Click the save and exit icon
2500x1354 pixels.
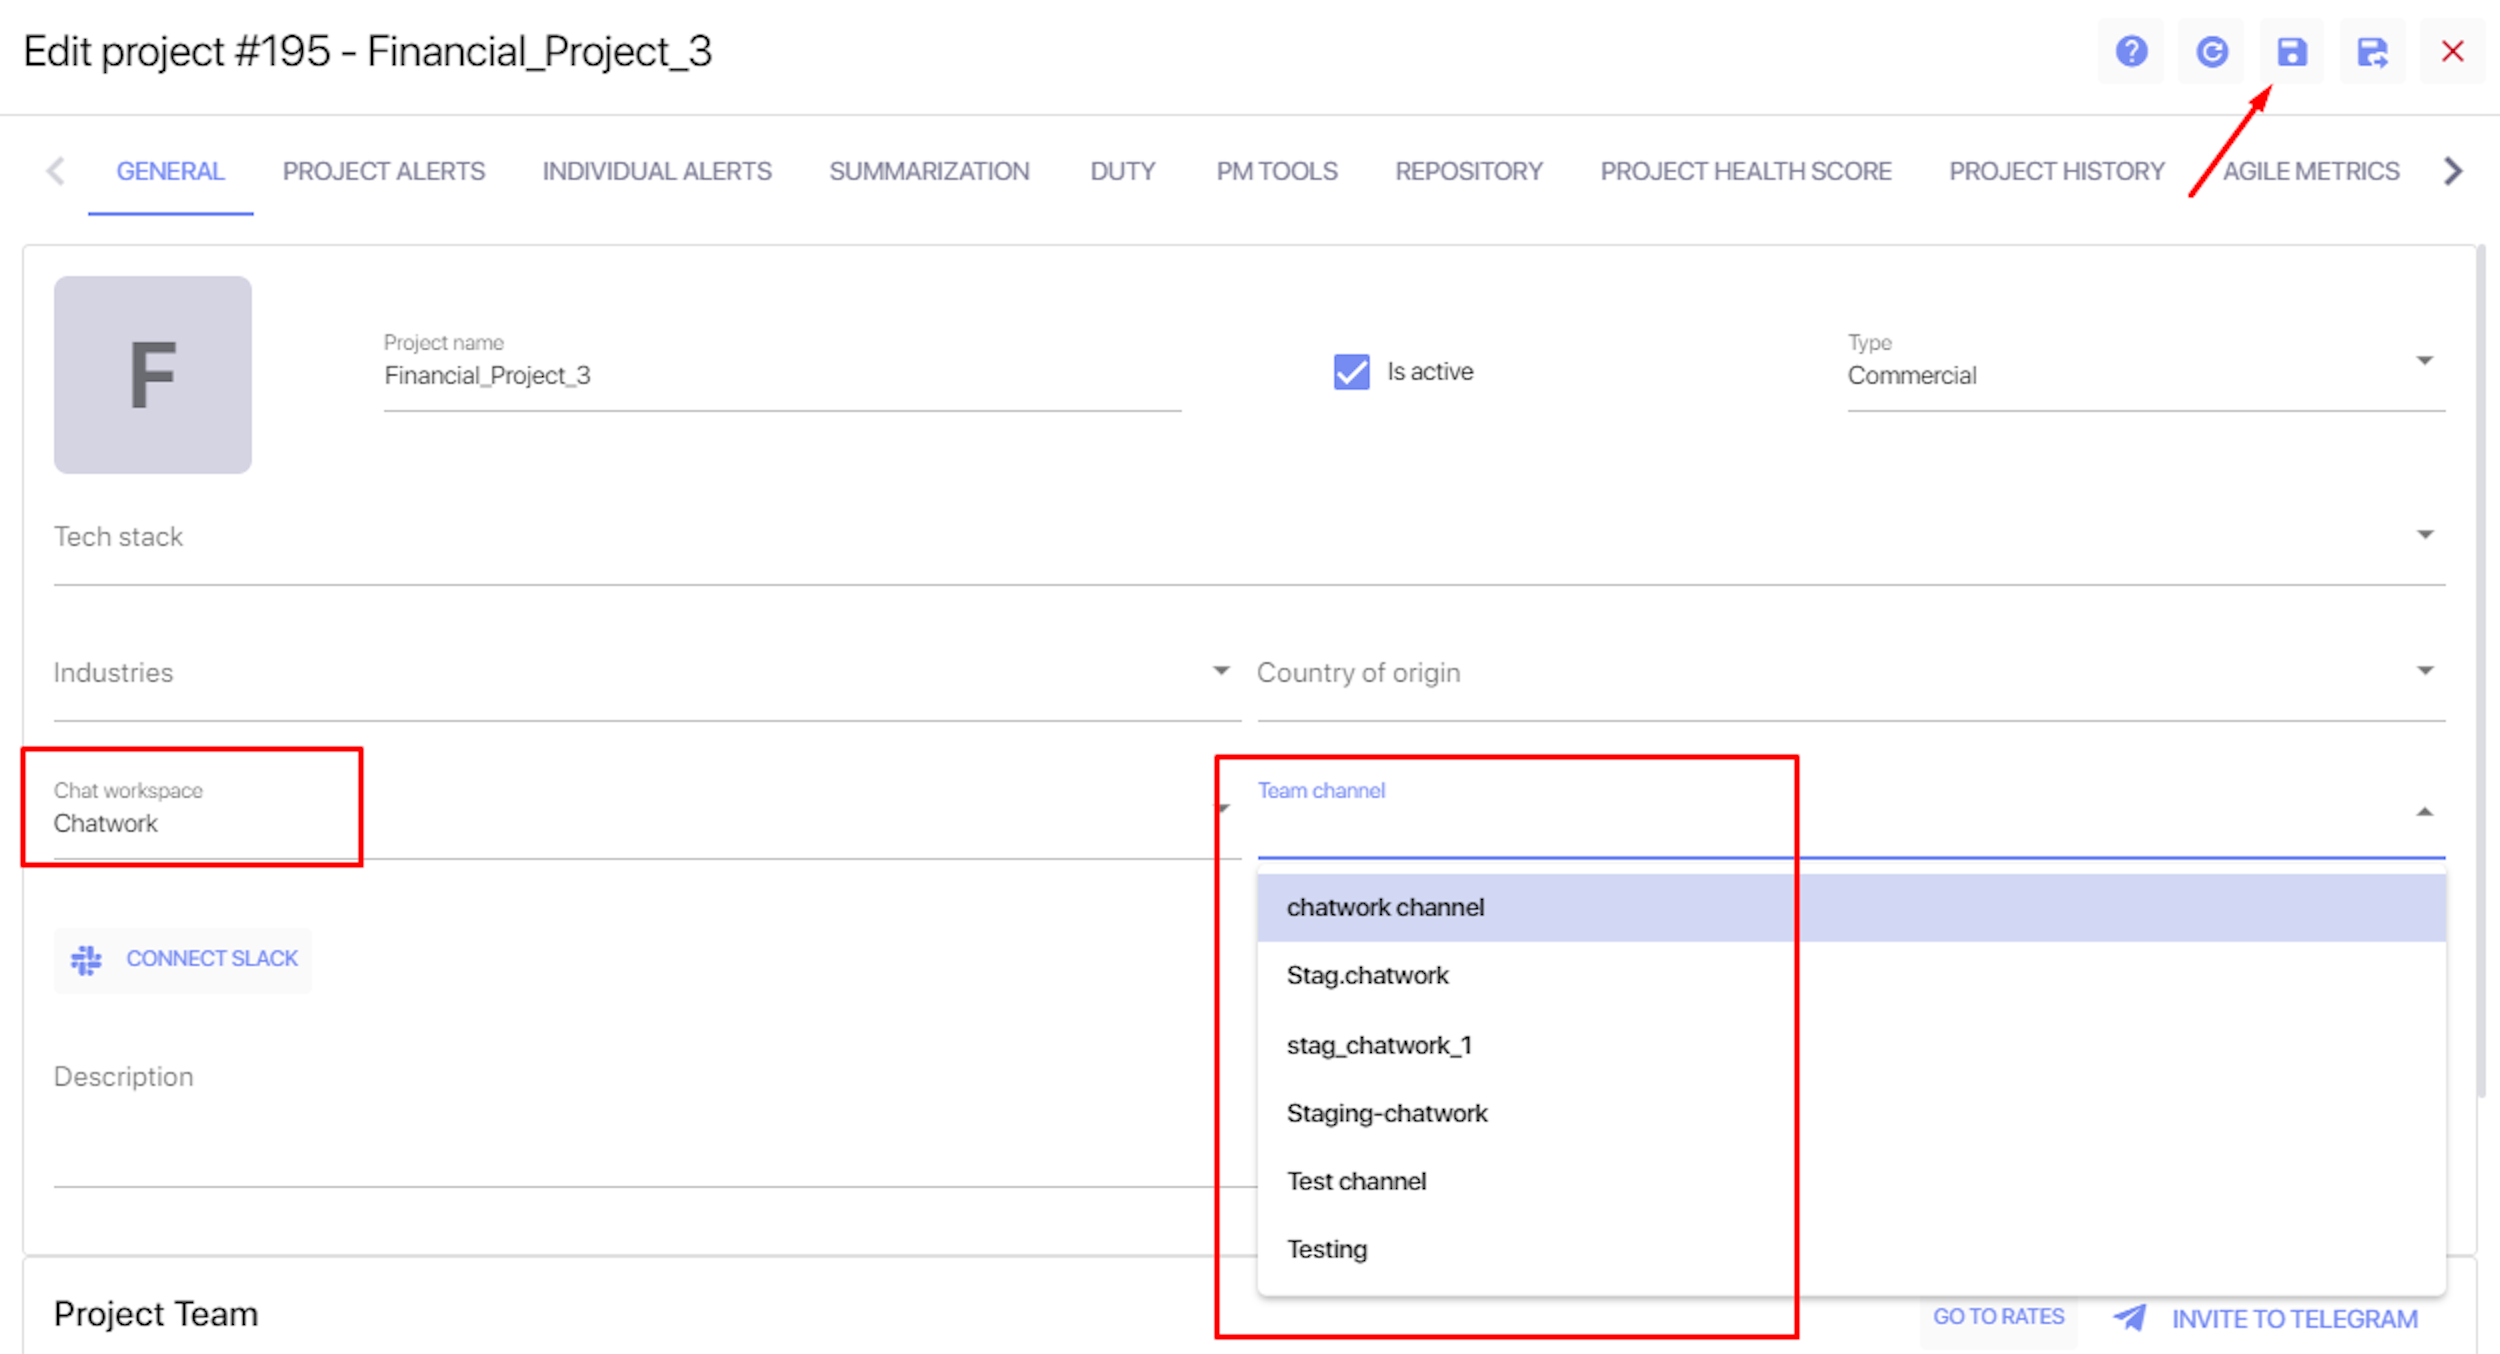tap(2372, 52)
